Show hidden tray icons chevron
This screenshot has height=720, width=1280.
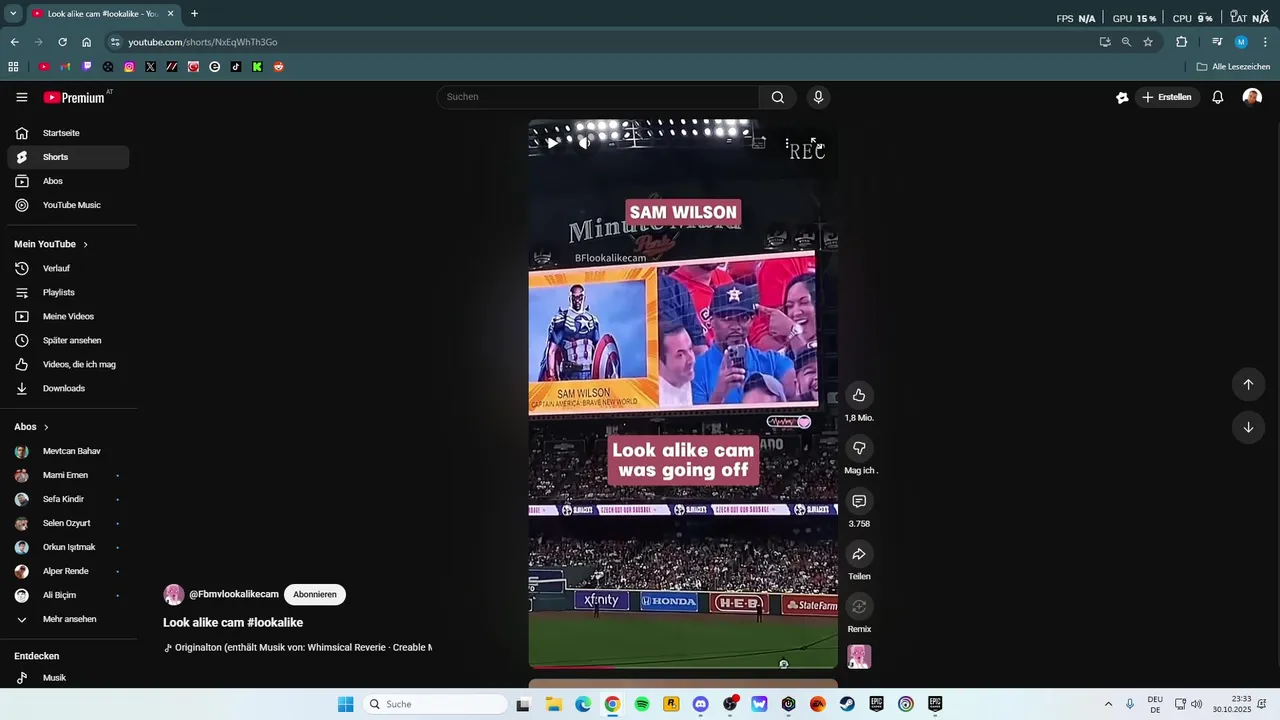1108,704
